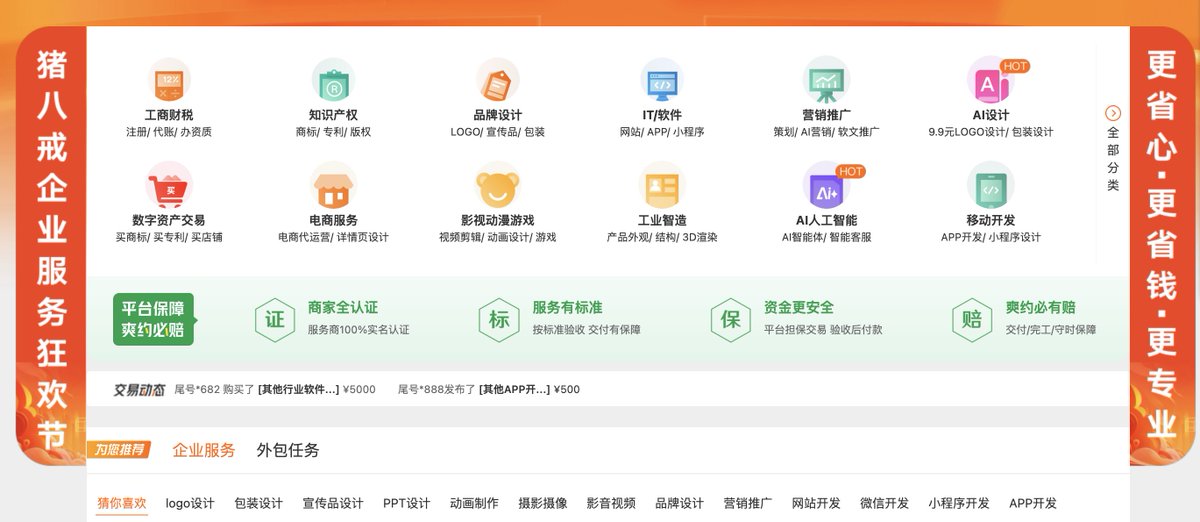Open AI营销 link under 营销推广
This screenshot has width=1200, height=522.
click(x=817, y=132)
